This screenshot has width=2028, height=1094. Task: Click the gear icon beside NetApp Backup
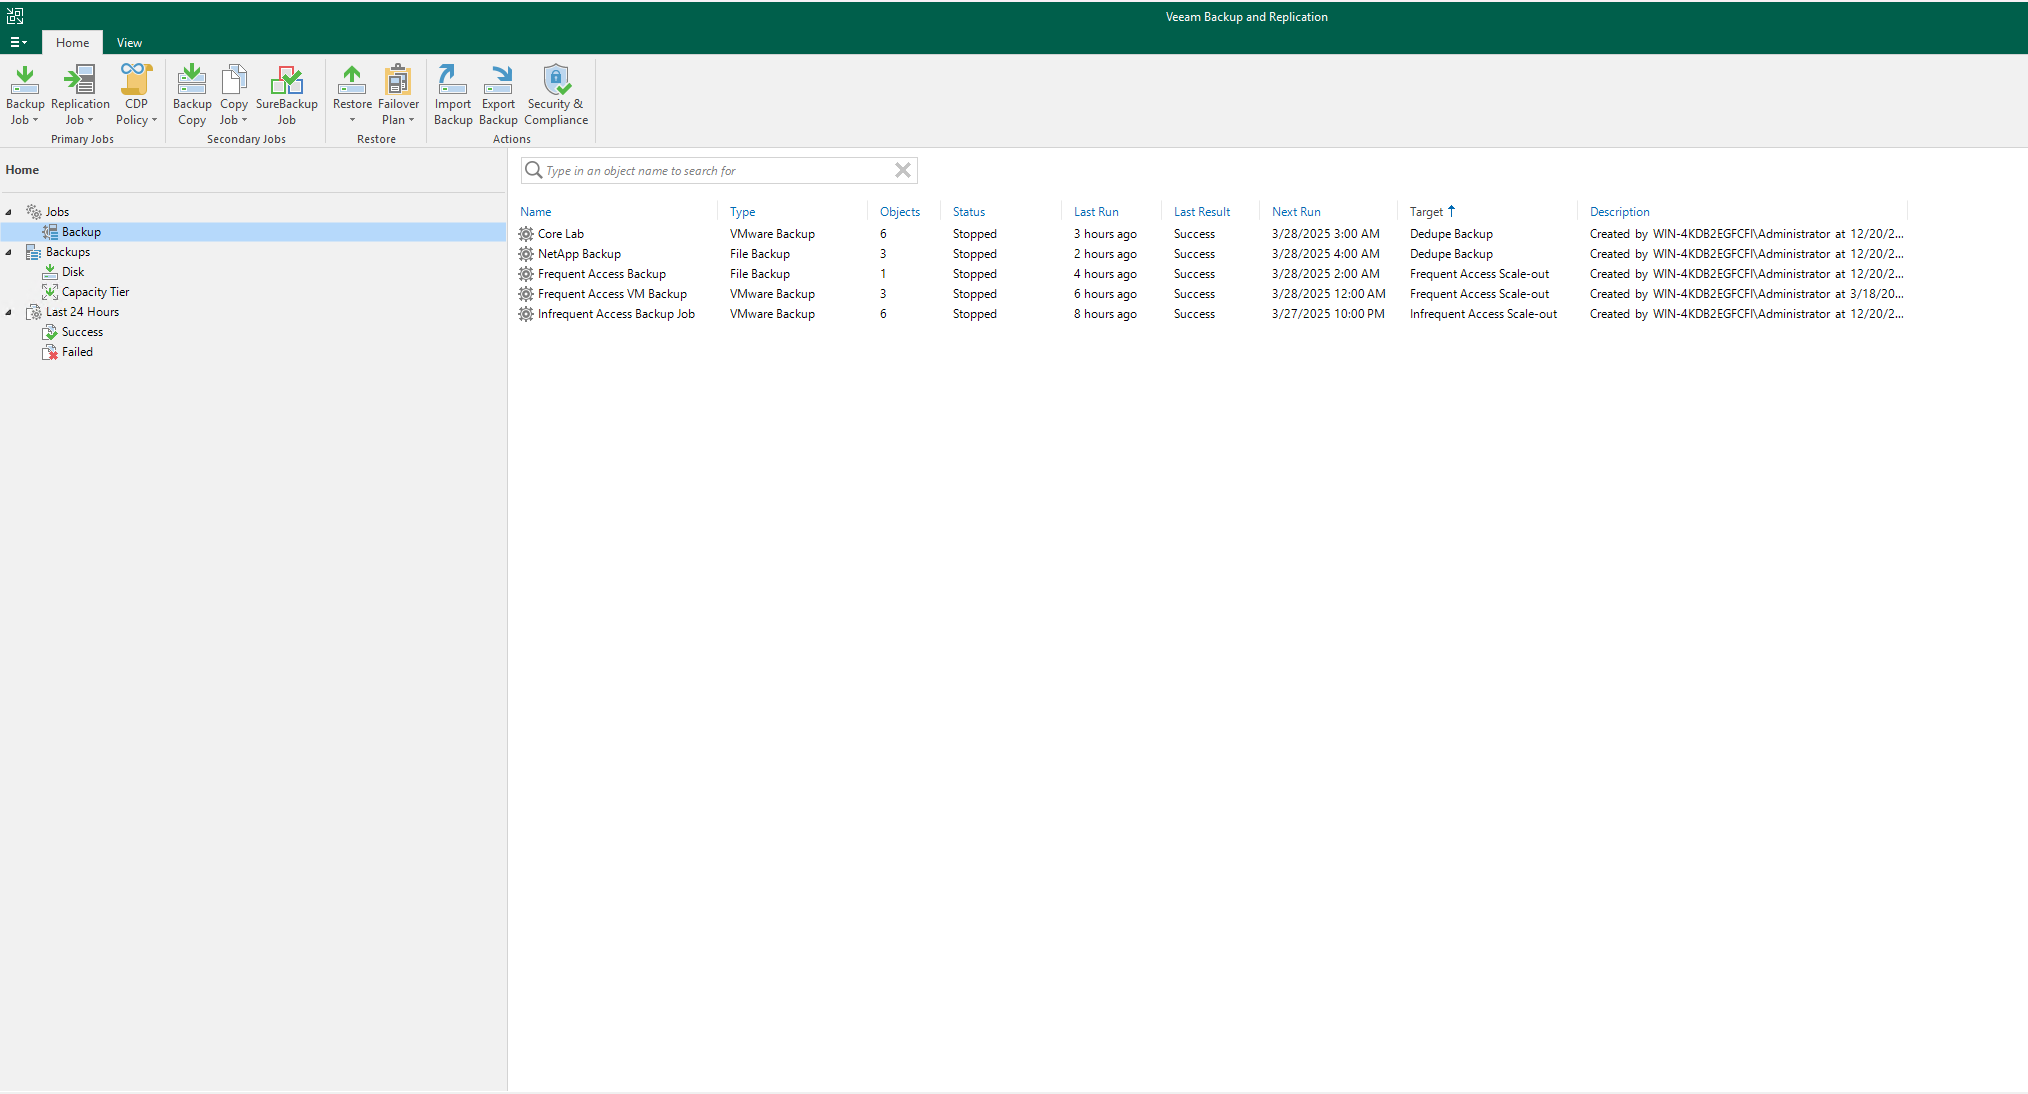coord(526,254)
